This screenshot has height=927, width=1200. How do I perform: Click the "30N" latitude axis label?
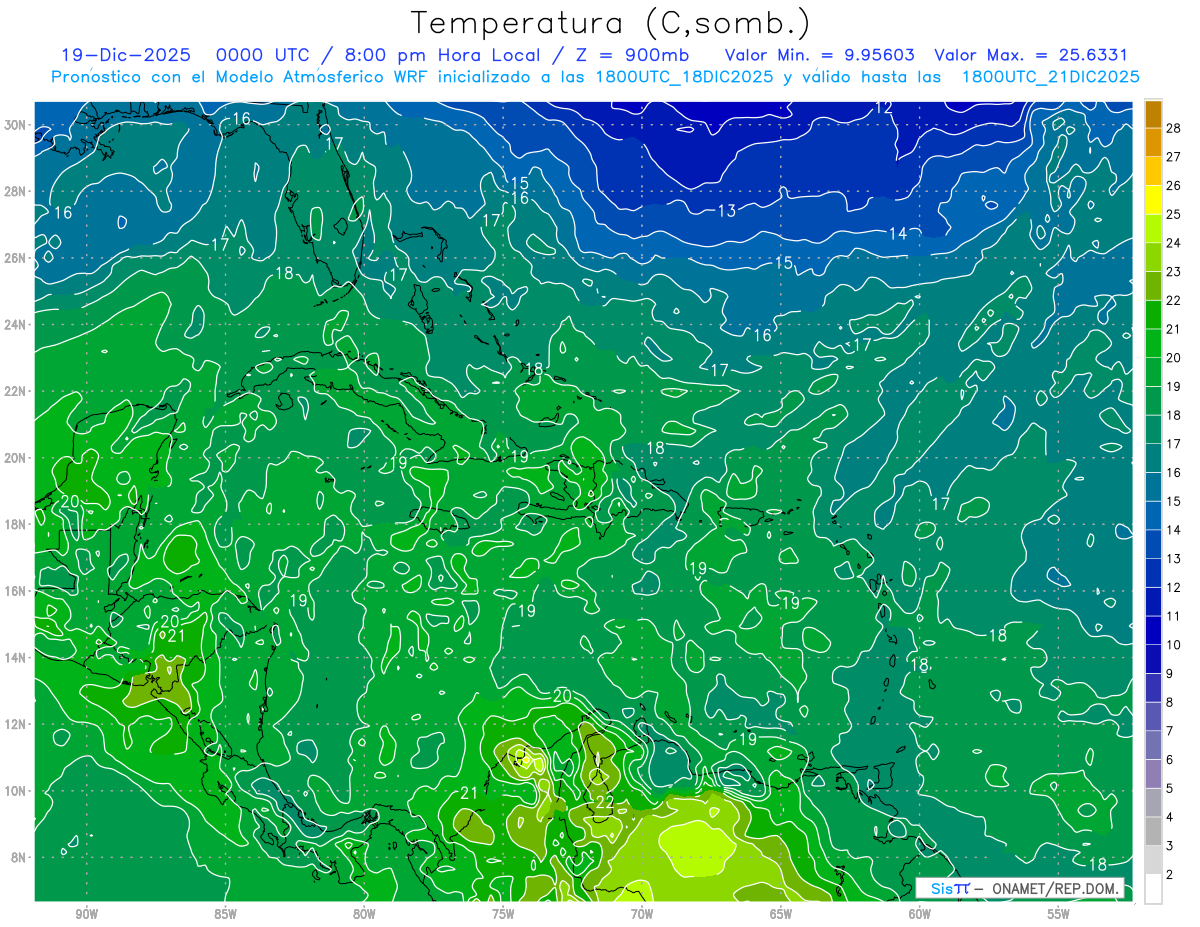pyautogui.click(x=17, y=125)
